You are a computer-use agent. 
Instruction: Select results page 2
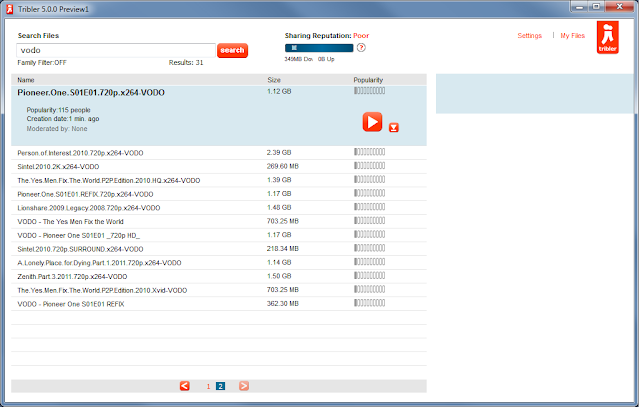(x=220, y=386)
